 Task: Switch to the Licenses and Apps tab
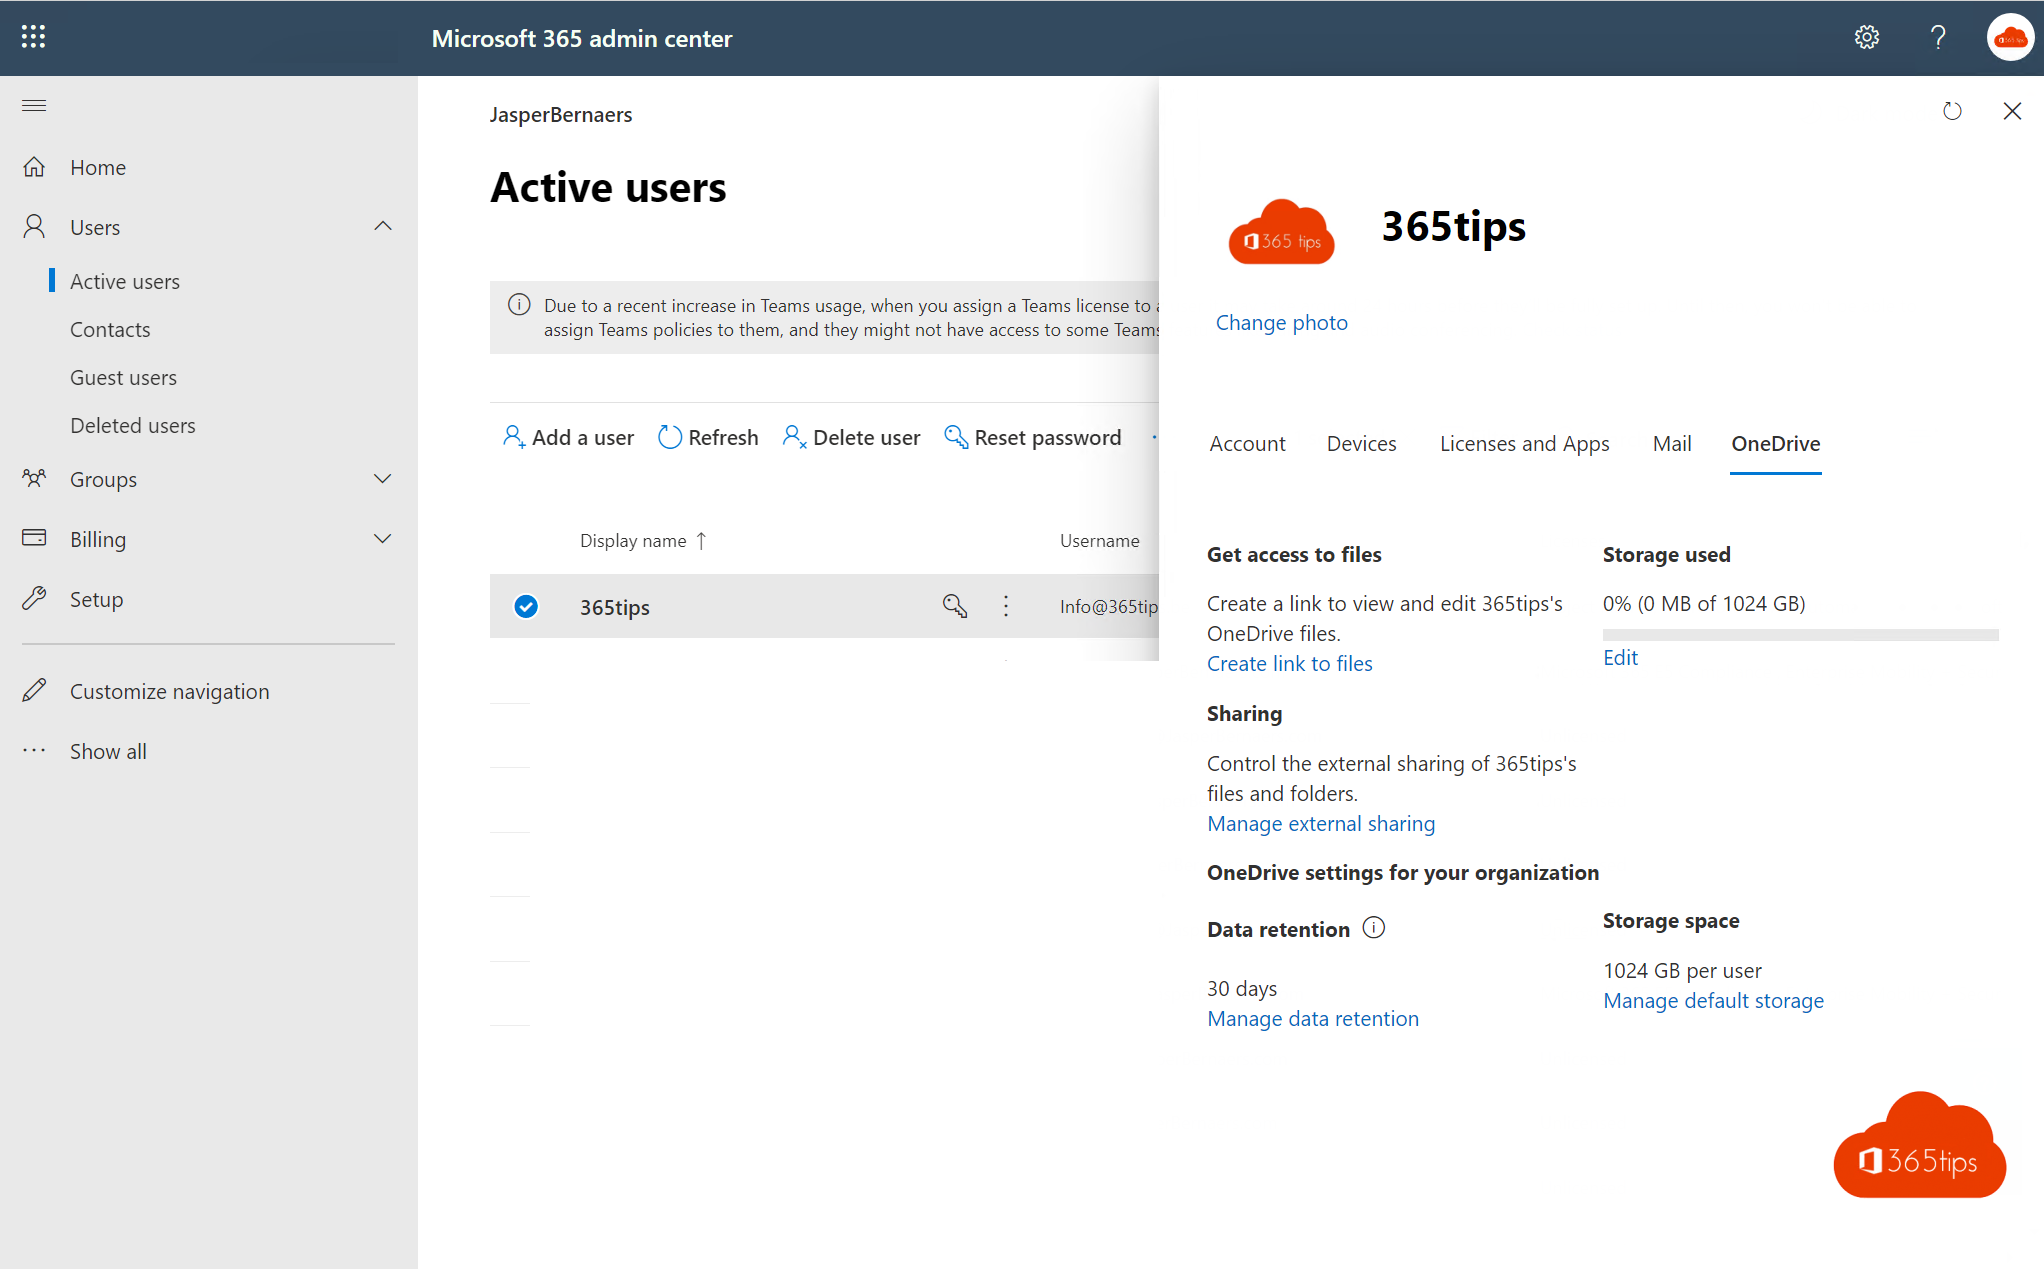tap(1523, 443)
